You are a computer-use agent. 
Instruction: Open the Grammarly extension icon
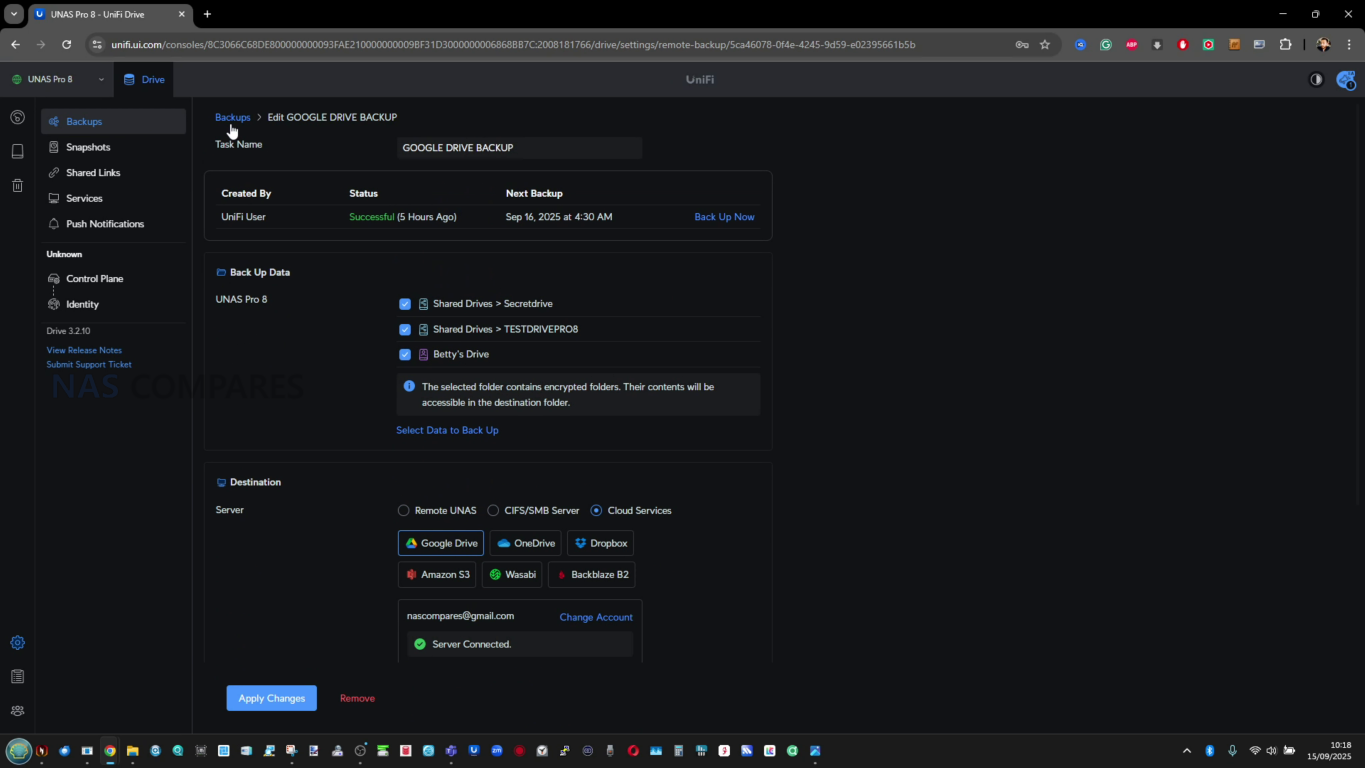(1106, 44)
